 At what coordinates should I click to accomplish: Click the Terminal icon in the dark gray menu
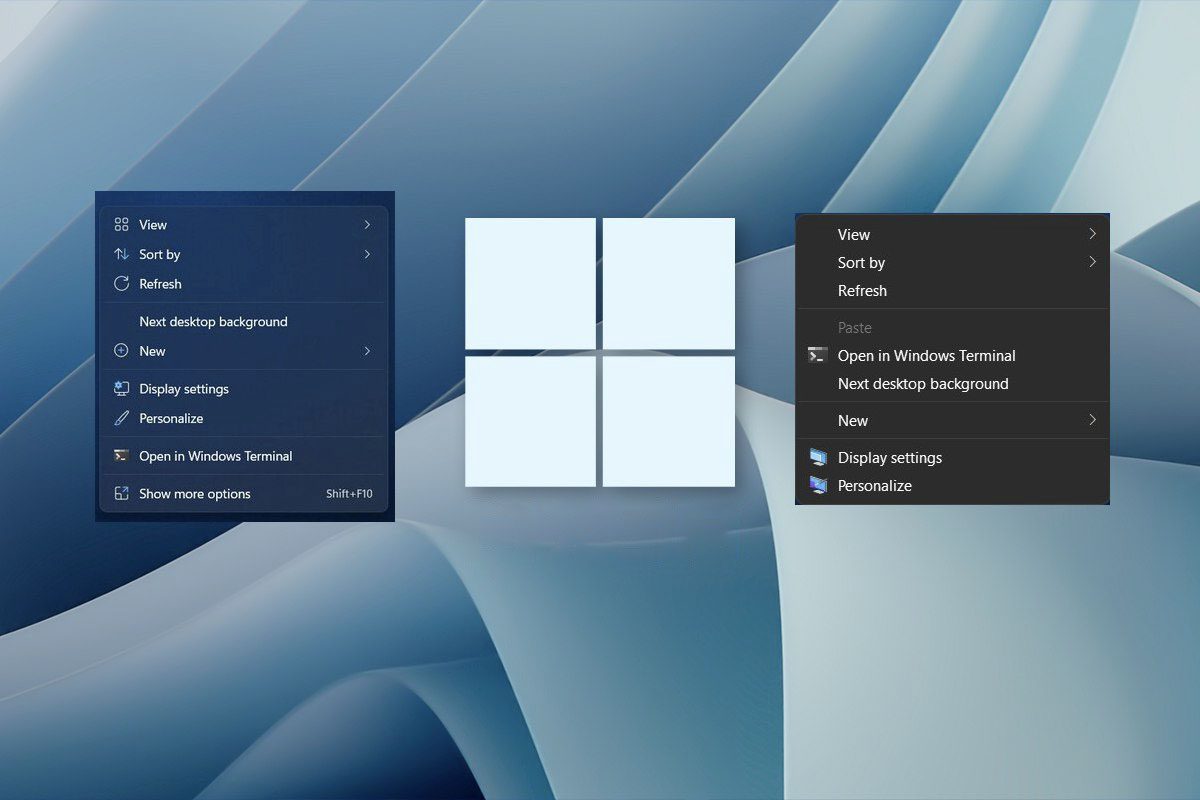point(818,355)
